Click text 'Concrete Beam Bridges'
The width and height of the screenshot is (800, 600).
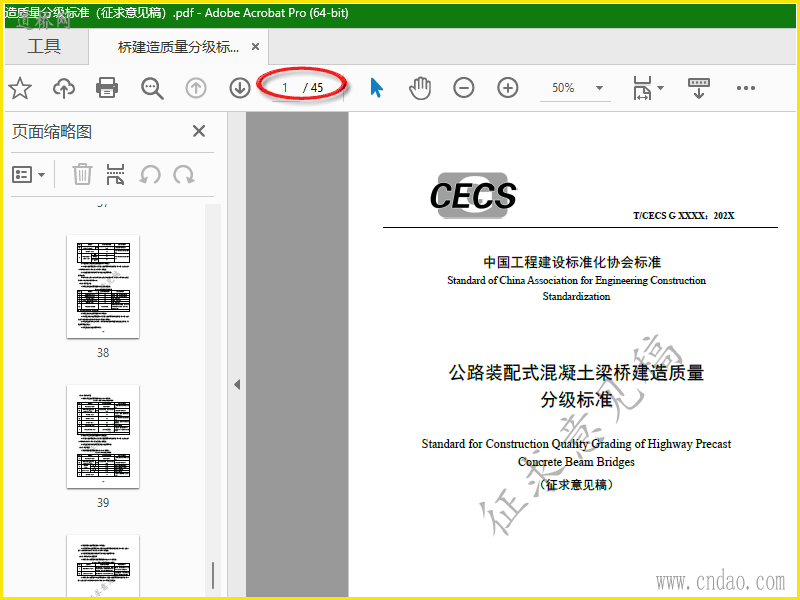point(576,462)
